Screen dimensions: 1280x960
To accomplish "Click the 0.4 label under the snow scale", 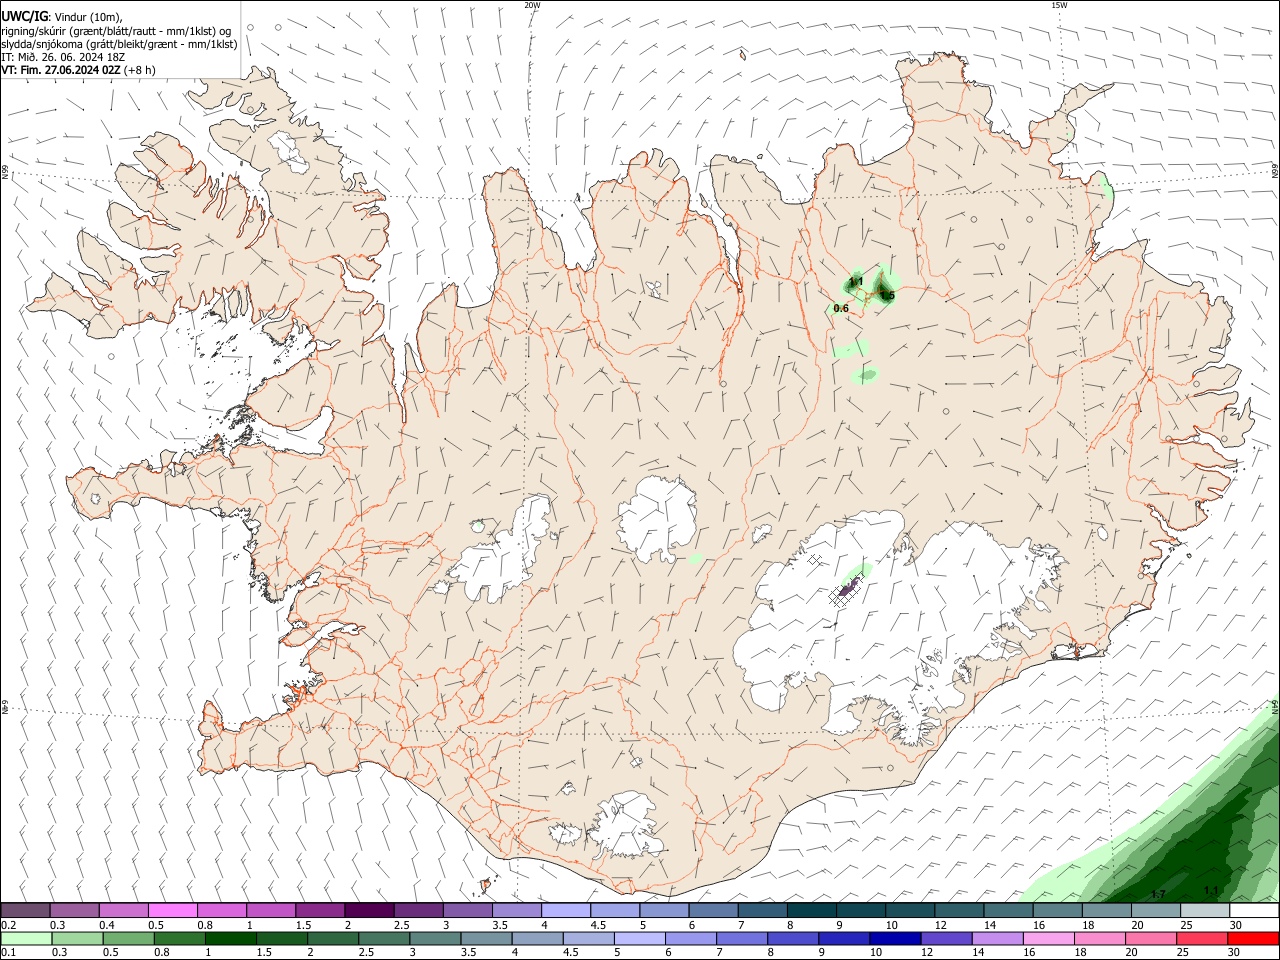I will (x=107, y=925).
